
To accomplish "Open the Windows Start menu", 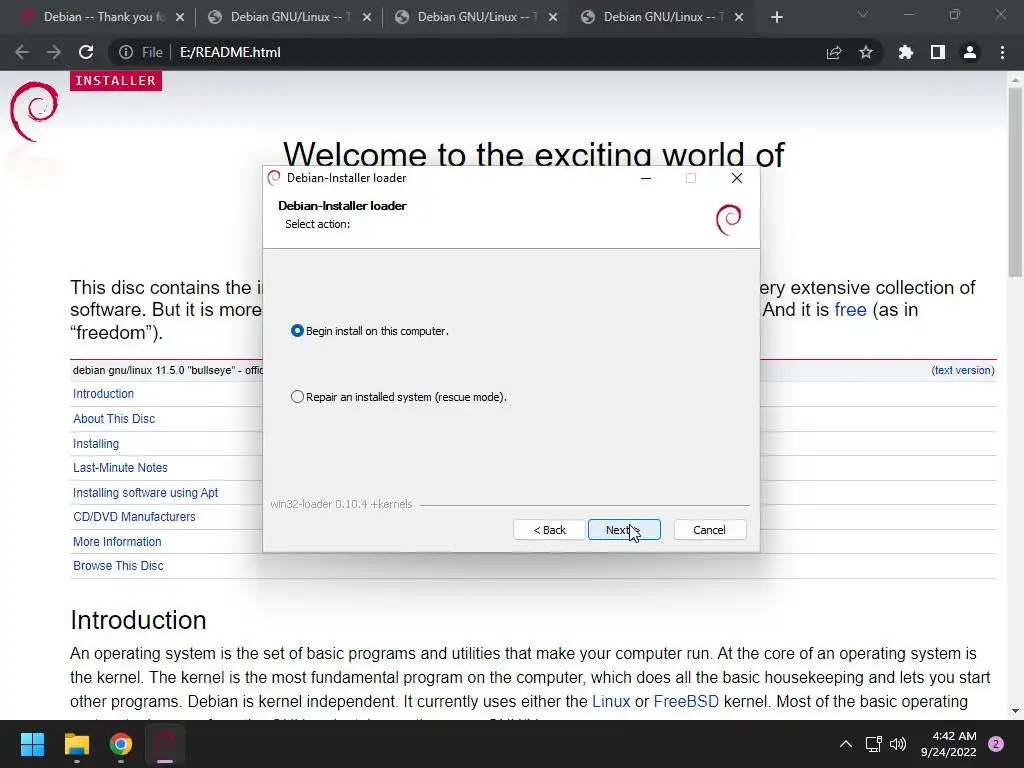I will [32, 744].
